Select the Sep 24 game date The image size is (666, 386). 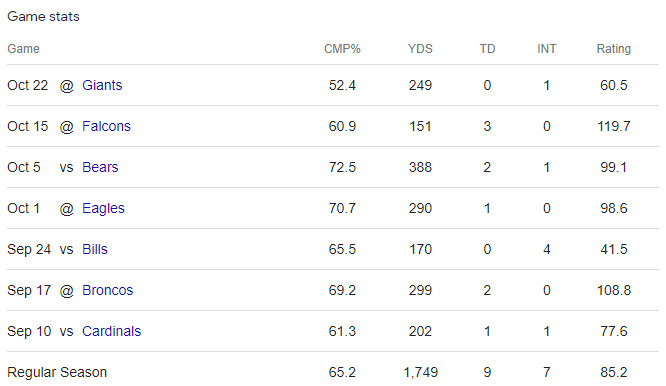click(x=29, y=249)
